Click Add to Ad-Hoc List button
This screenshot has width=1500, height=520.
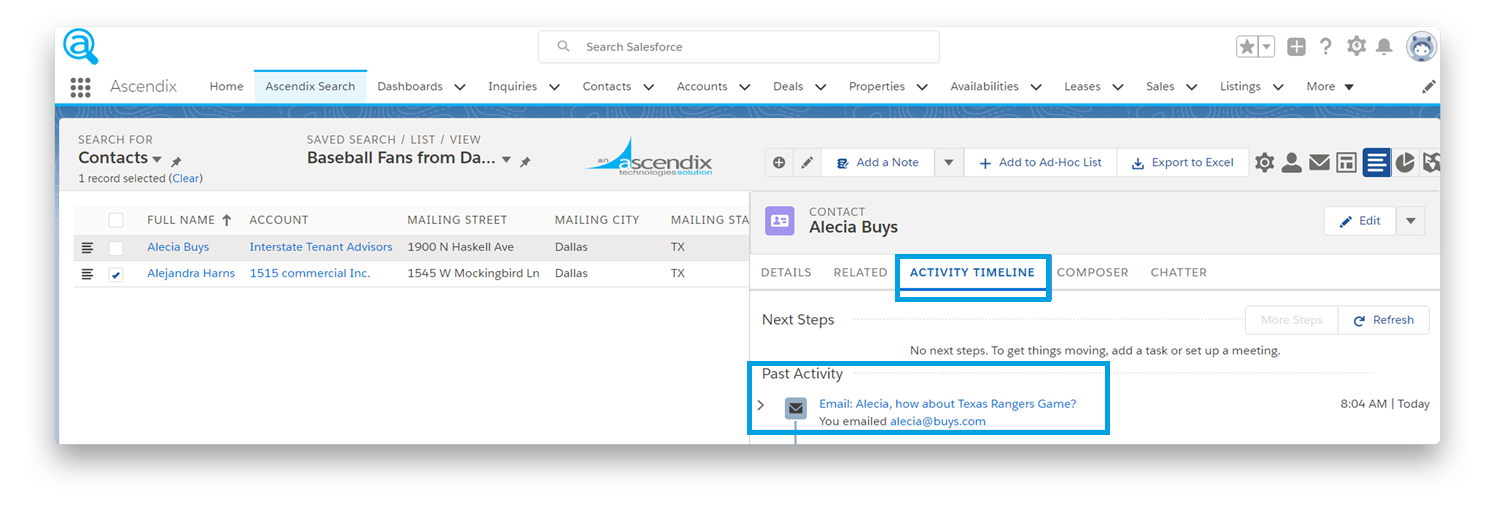1040,162
